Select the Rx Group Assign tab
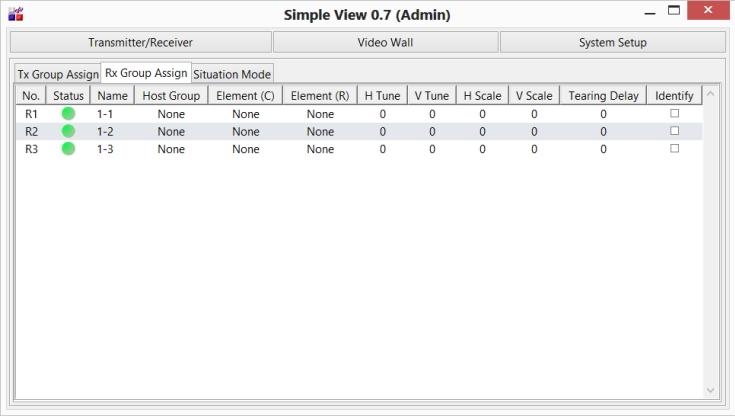The height and width of the screenshot is (416, 735). pyautogui.click(x=146, y=73)
